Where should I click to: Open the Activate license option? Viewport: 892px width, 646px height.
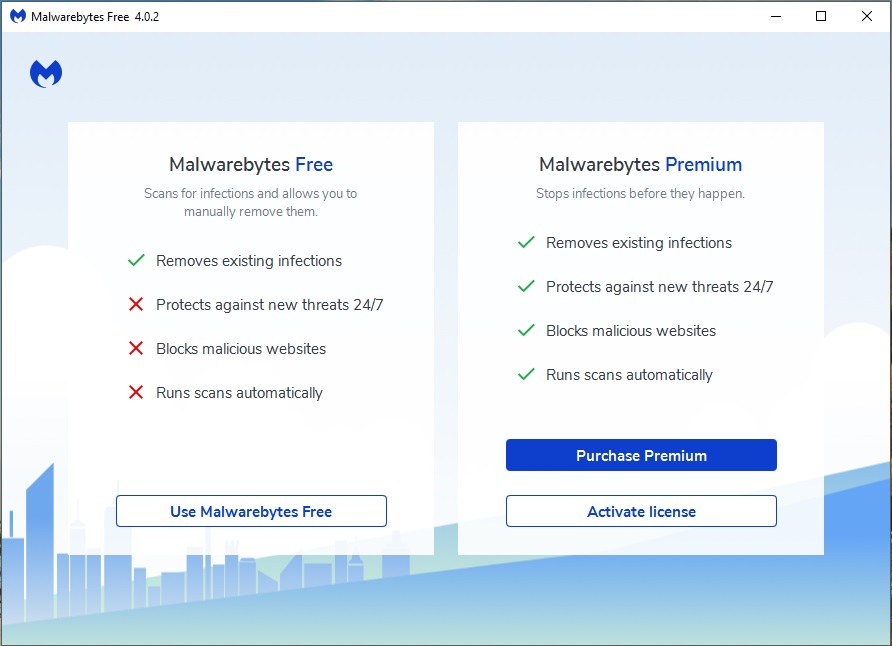pyautogui.click(x=641, y=511)
